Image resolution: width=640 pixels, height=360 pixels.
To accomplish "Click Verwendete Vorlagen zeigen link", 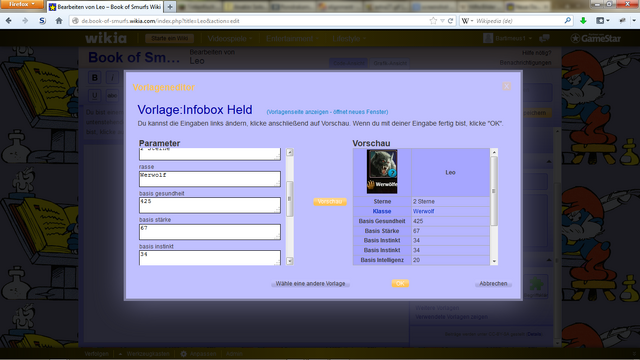I will point(451,317).
